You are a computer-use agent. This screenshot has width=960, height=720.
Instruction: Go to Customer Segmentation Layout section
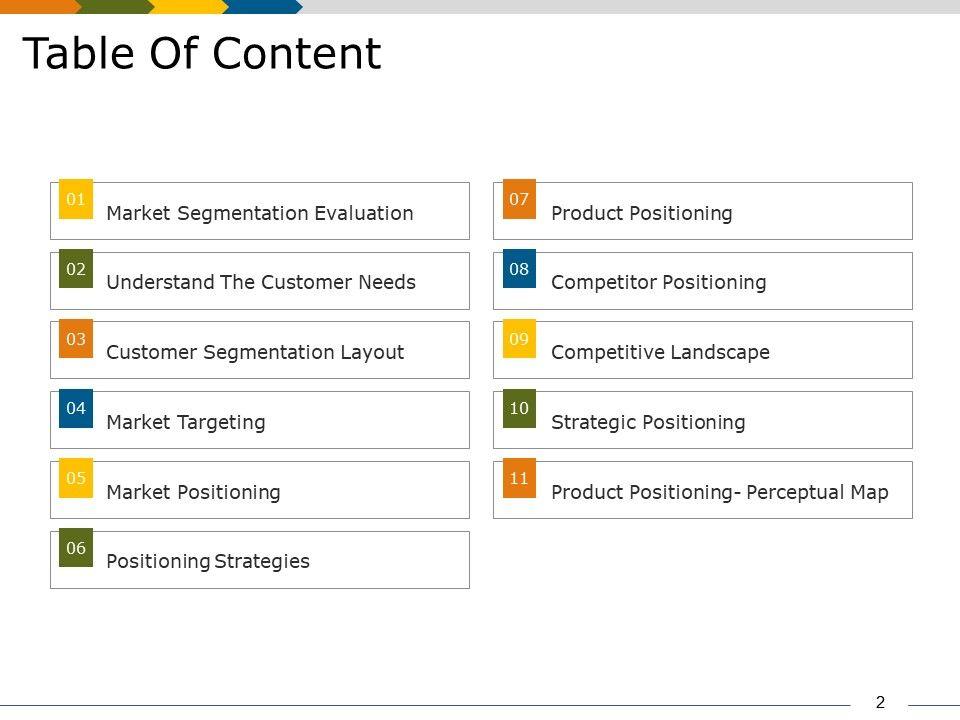(x=255, y=352)
